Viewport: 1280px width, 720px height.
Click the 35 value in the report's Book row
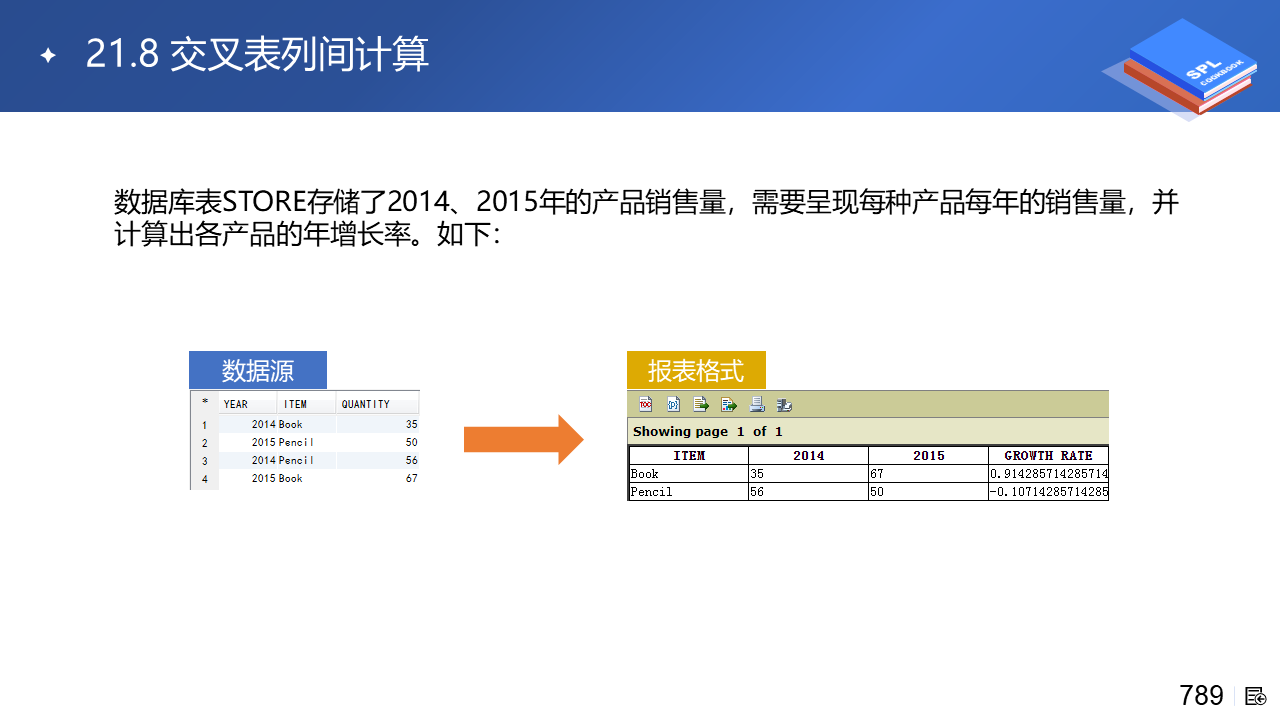click(809, 474)
